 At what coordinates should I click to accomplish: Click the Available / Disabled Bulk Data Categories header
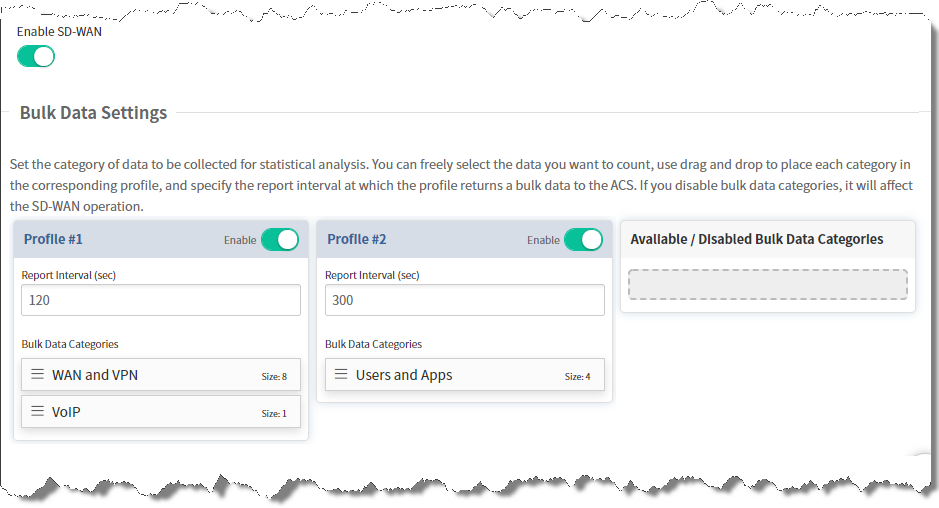[x=757, y=239]
